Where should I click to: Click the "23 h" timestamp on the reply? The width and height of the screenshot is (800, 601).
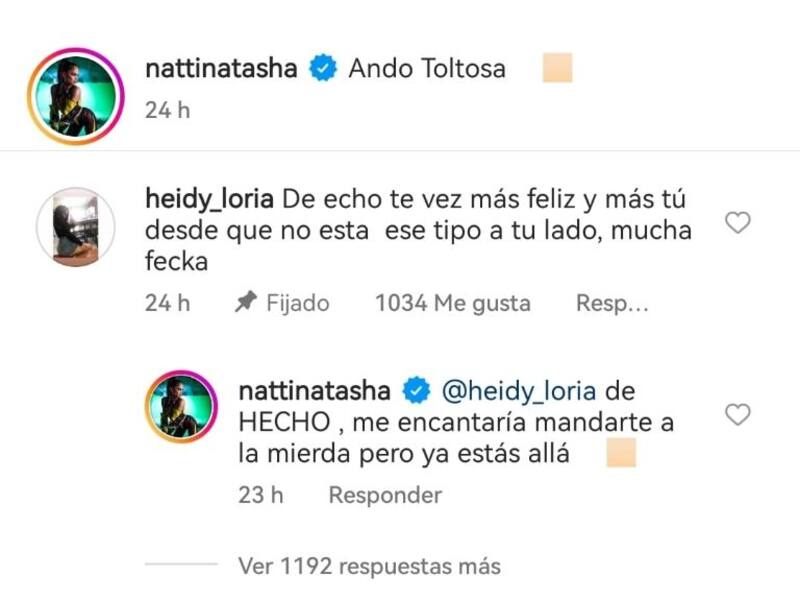[x=262, y=495]
